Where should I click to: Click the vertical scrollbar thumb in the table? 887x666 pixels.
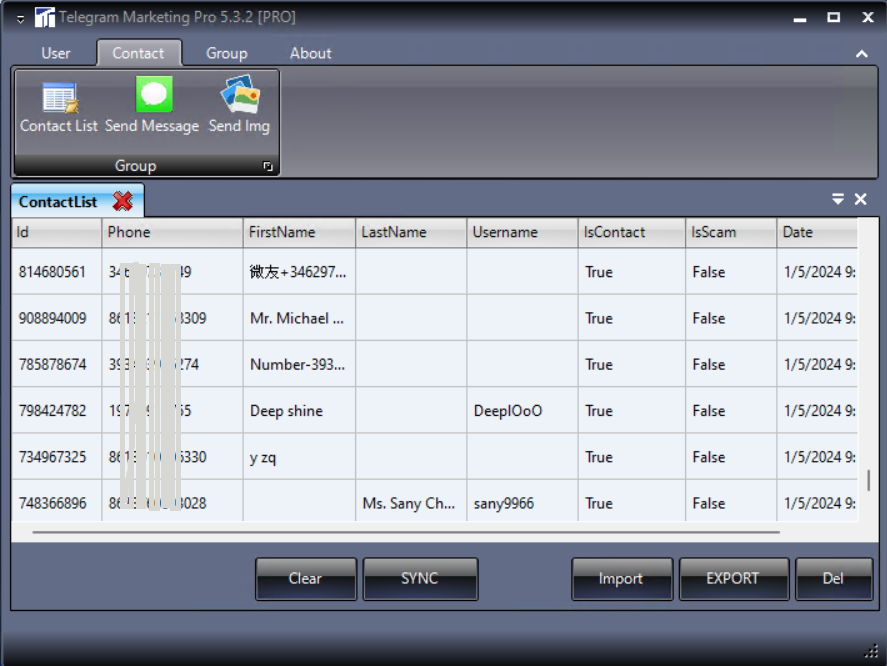tap(868, 481)
